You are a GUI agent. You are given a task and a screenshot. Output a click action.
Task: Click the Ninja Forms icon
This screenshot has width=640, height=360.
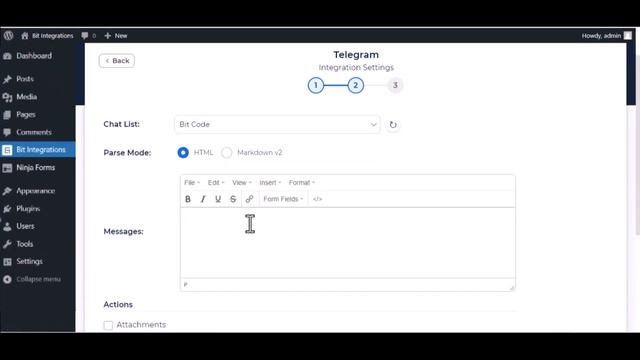pos(7,168)
